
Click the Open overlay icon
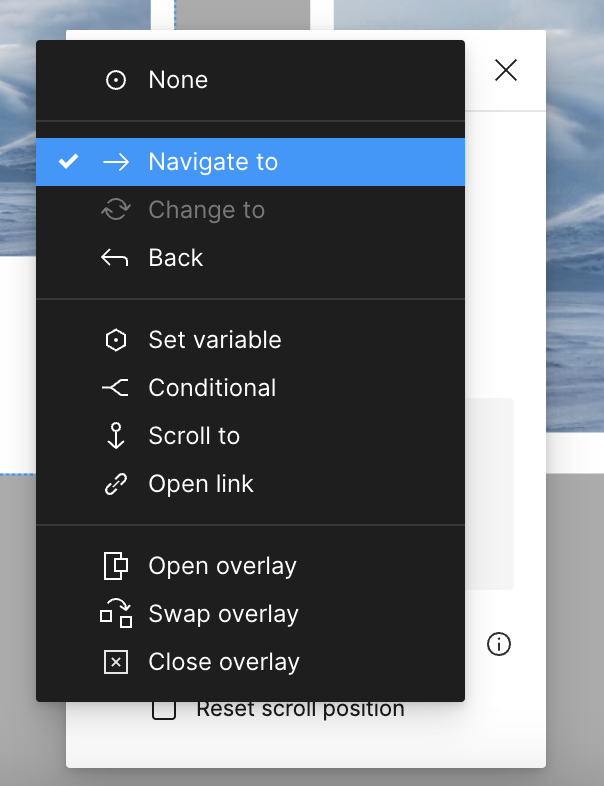coord(116,566)
